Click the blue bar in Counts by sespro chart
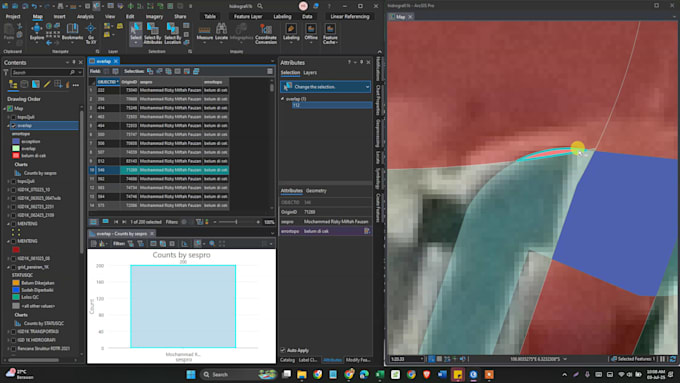The width and height of the screenshot is (680, 383). 183,306
